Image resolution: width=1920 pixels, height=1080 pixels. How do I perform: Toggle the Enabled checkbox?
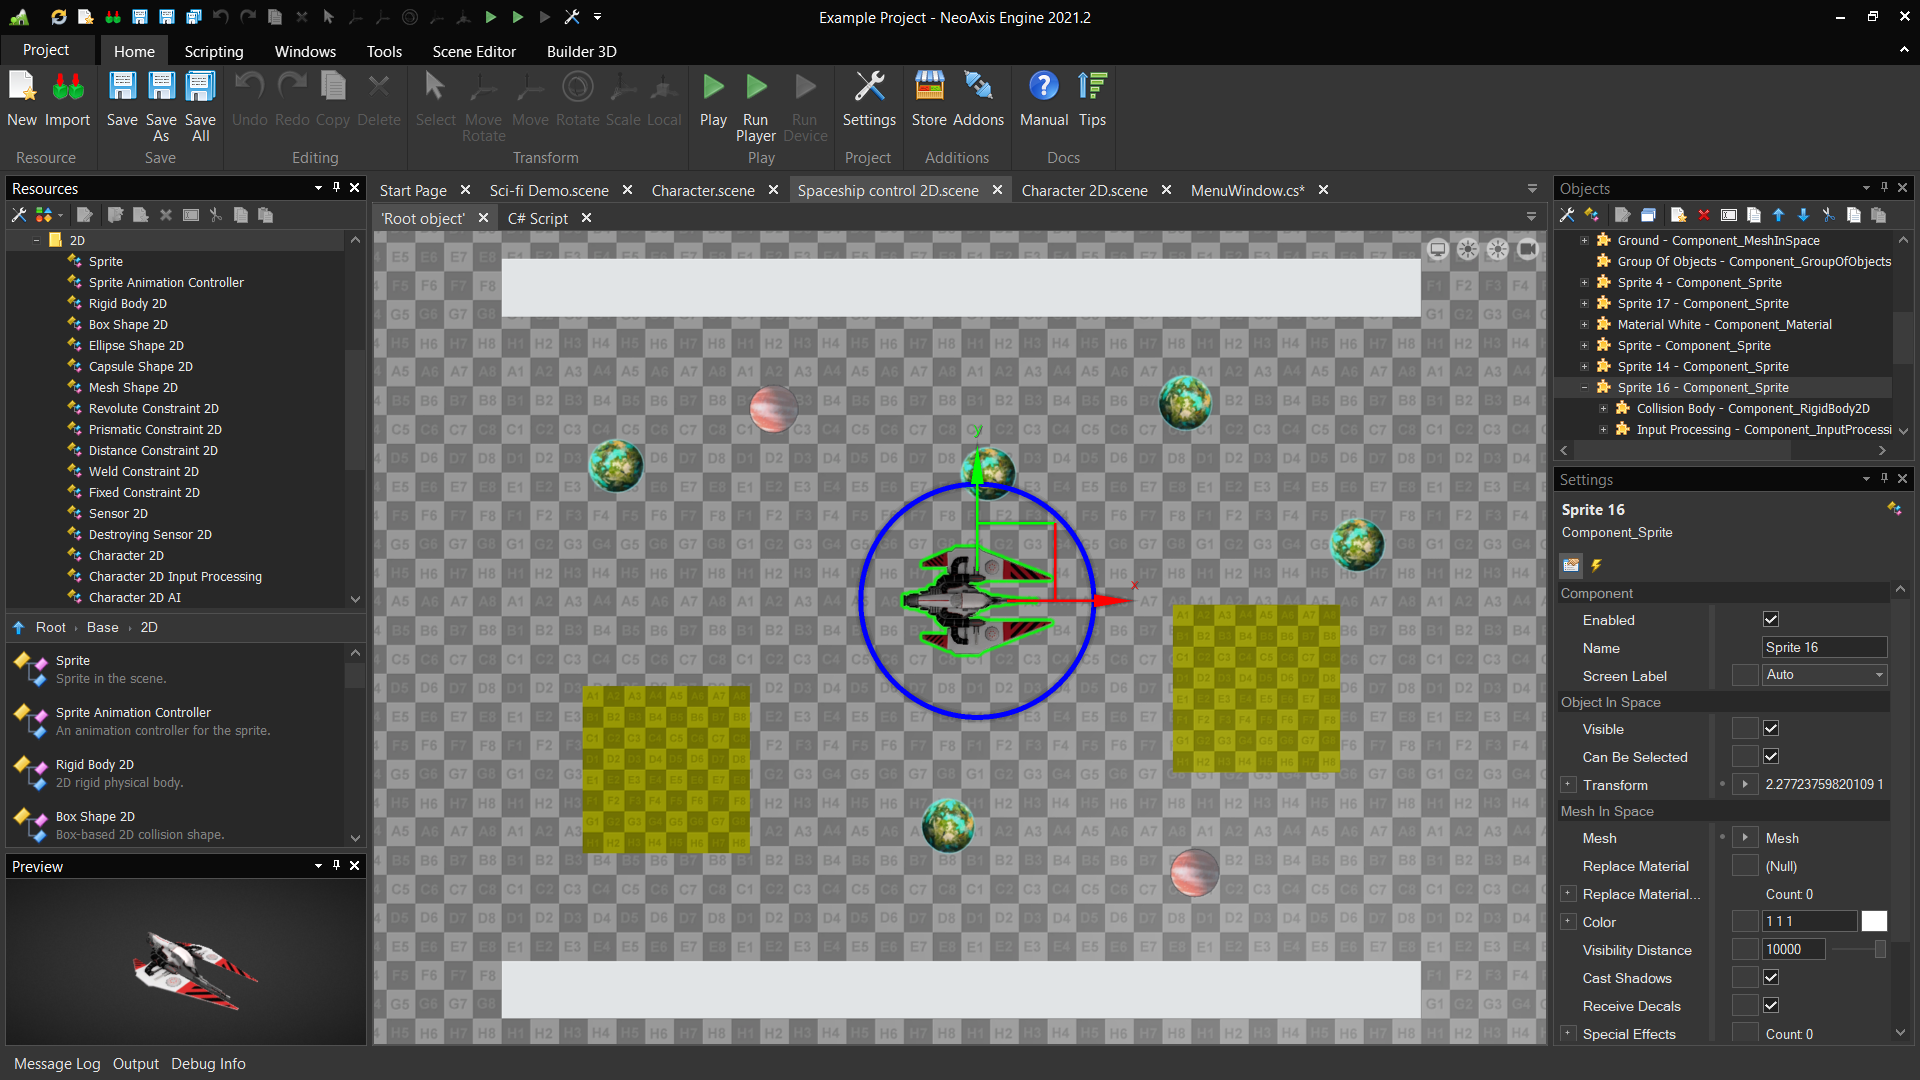point(1771,620)
